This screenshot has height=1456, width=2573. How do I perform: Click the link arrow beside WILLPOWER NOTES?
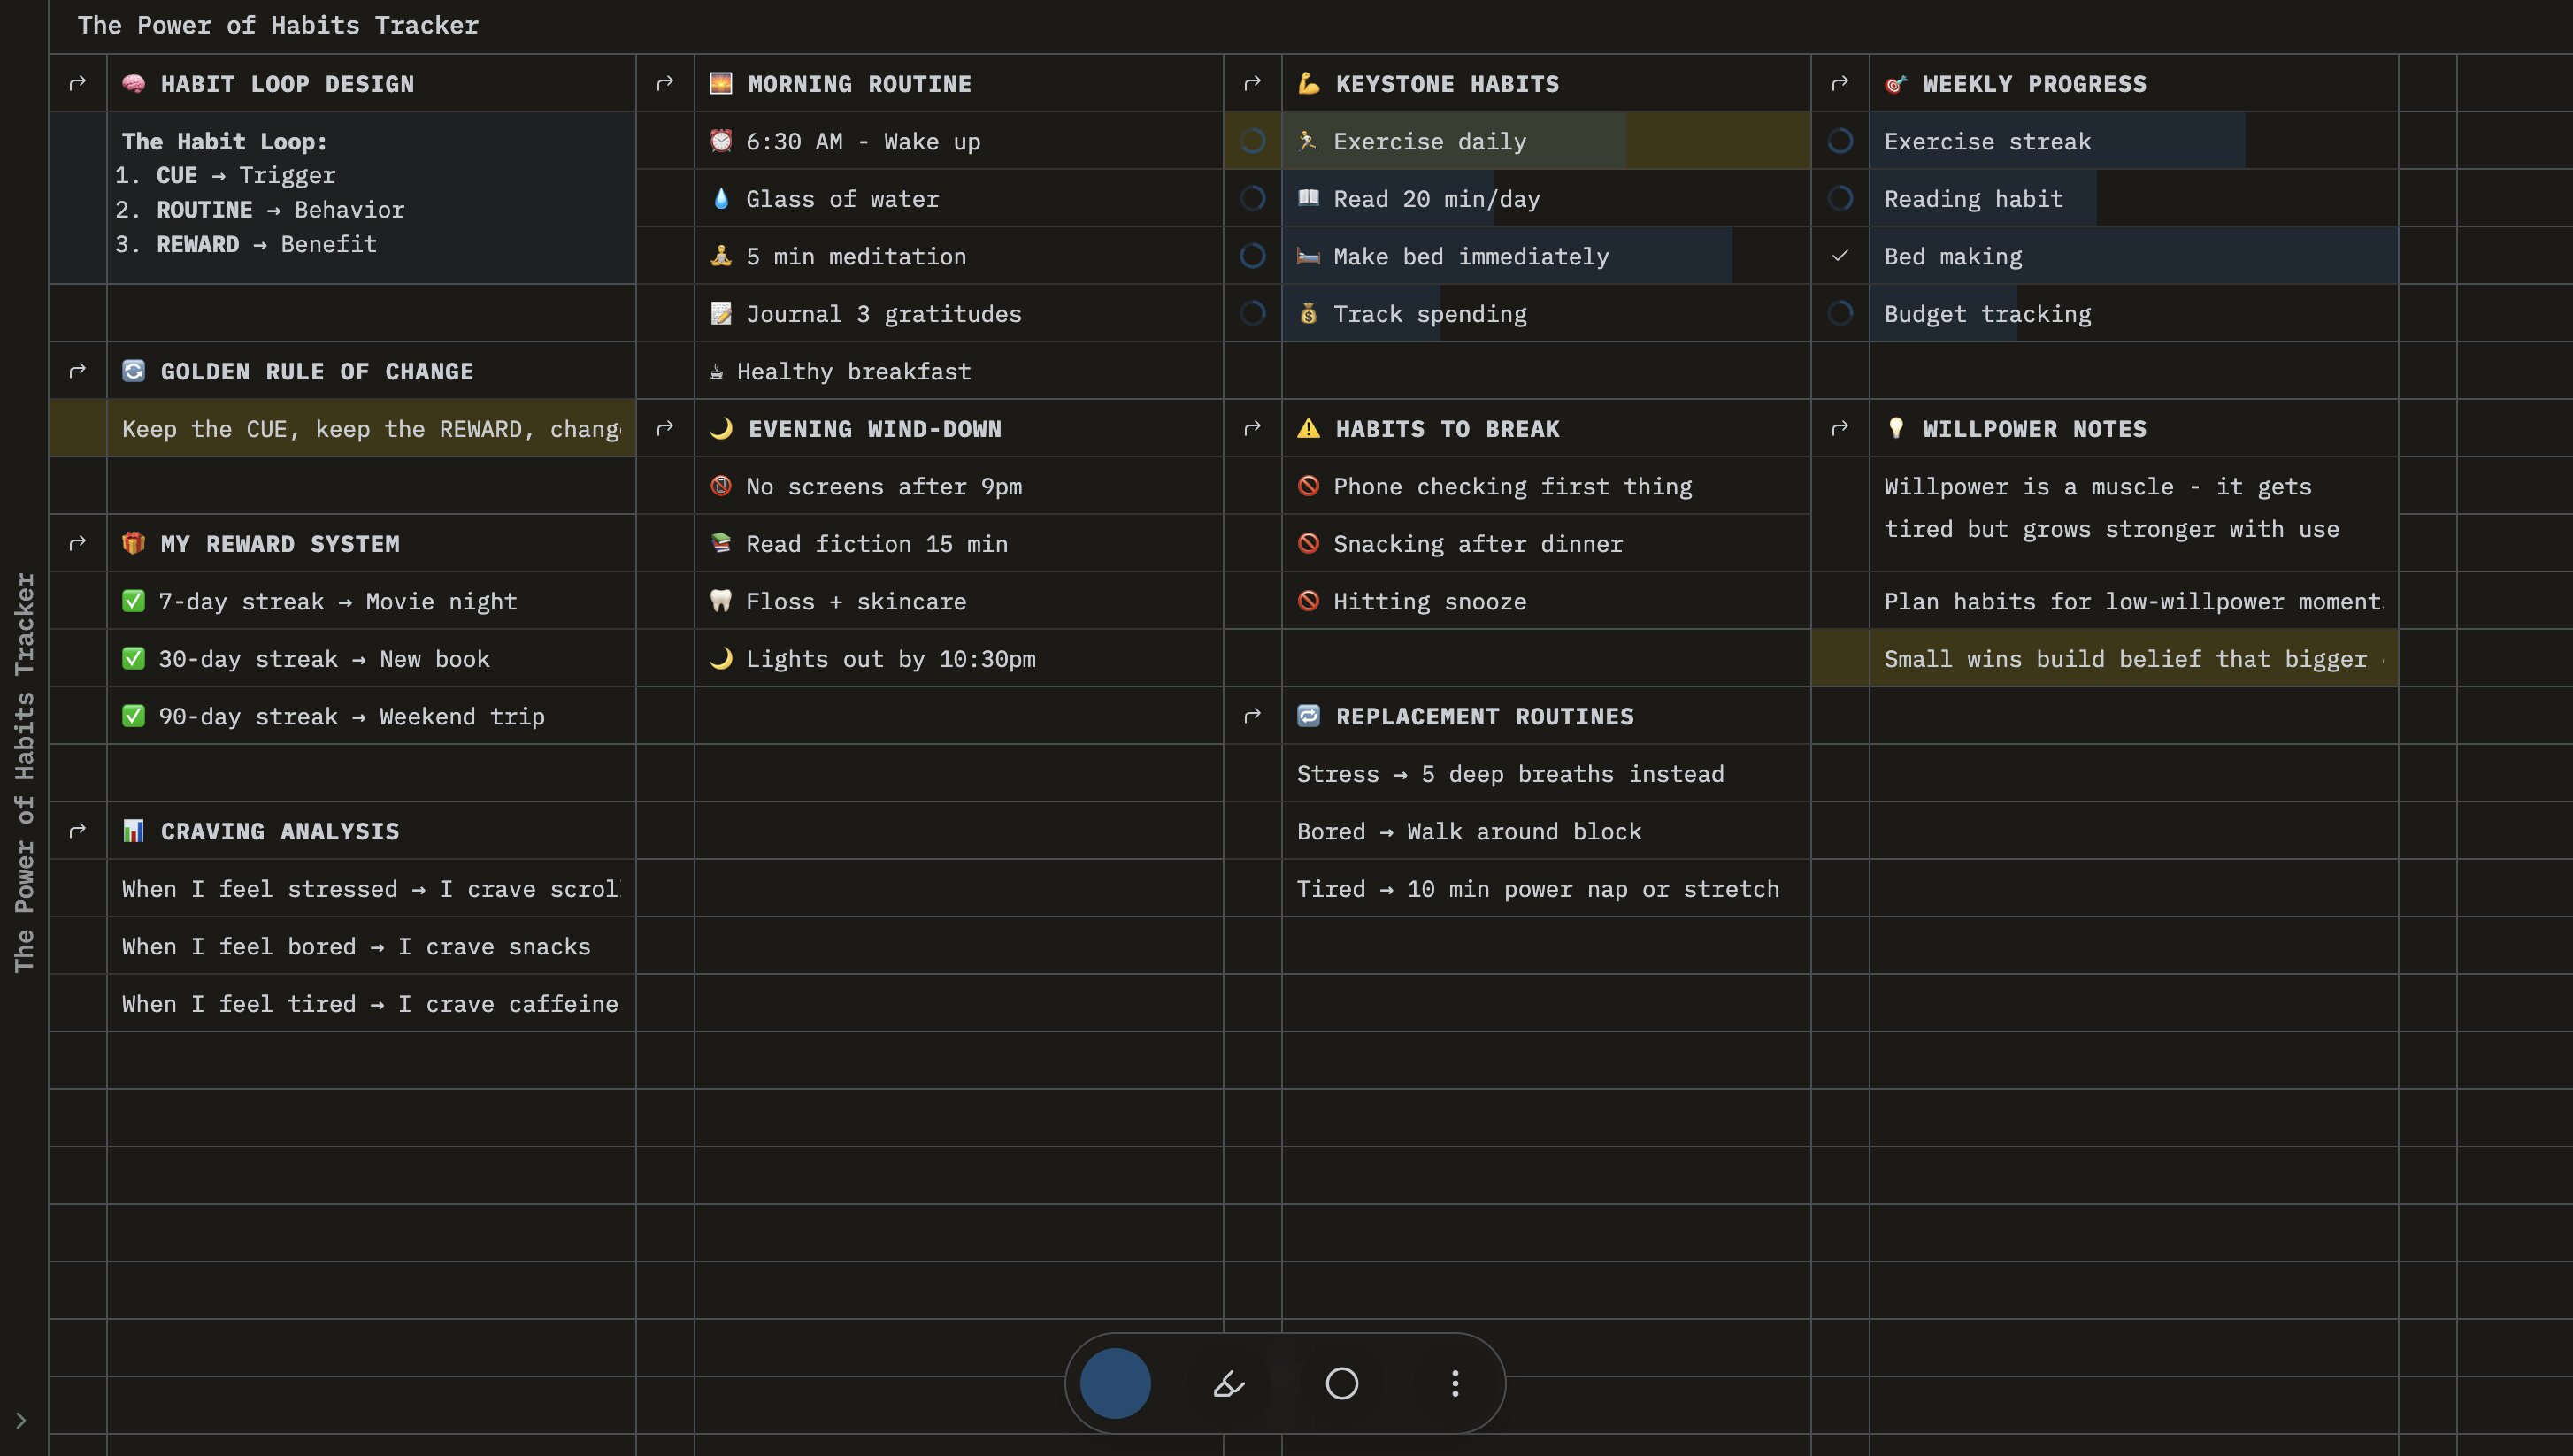pos(1841,428)
